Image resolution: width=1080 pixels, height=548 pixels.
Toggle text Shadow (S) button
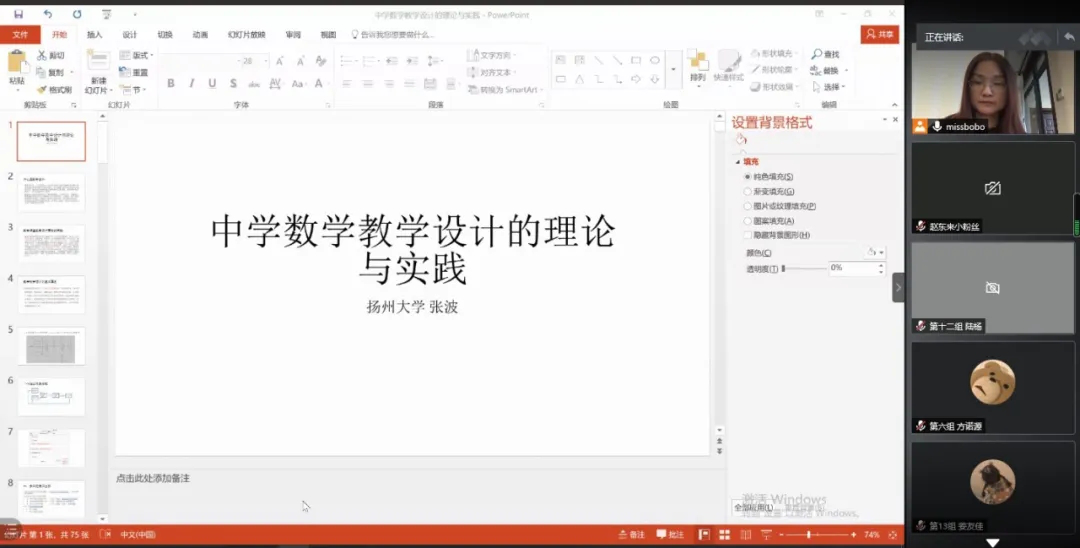tap(233, 83)
